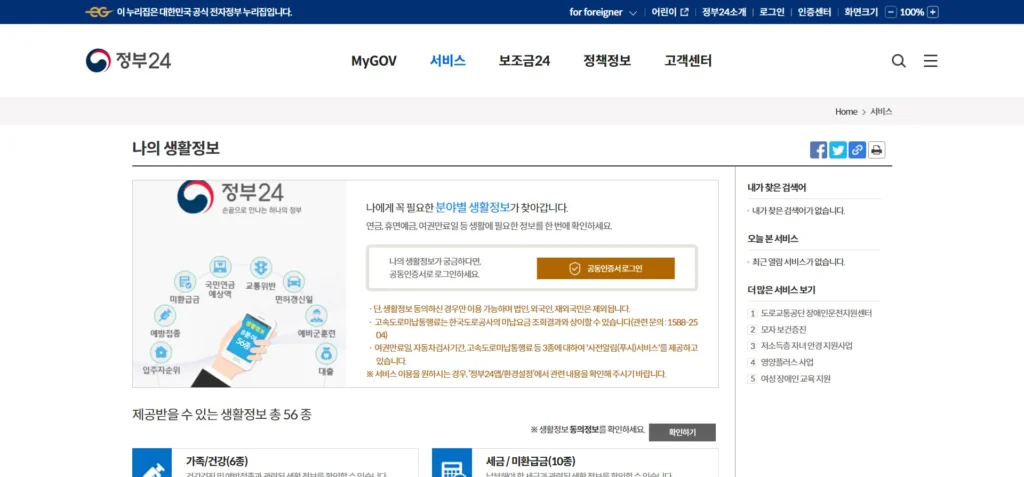Open the 영양플러스 사업 link
Screen dimensions: 1024x477
click(787, 362)
